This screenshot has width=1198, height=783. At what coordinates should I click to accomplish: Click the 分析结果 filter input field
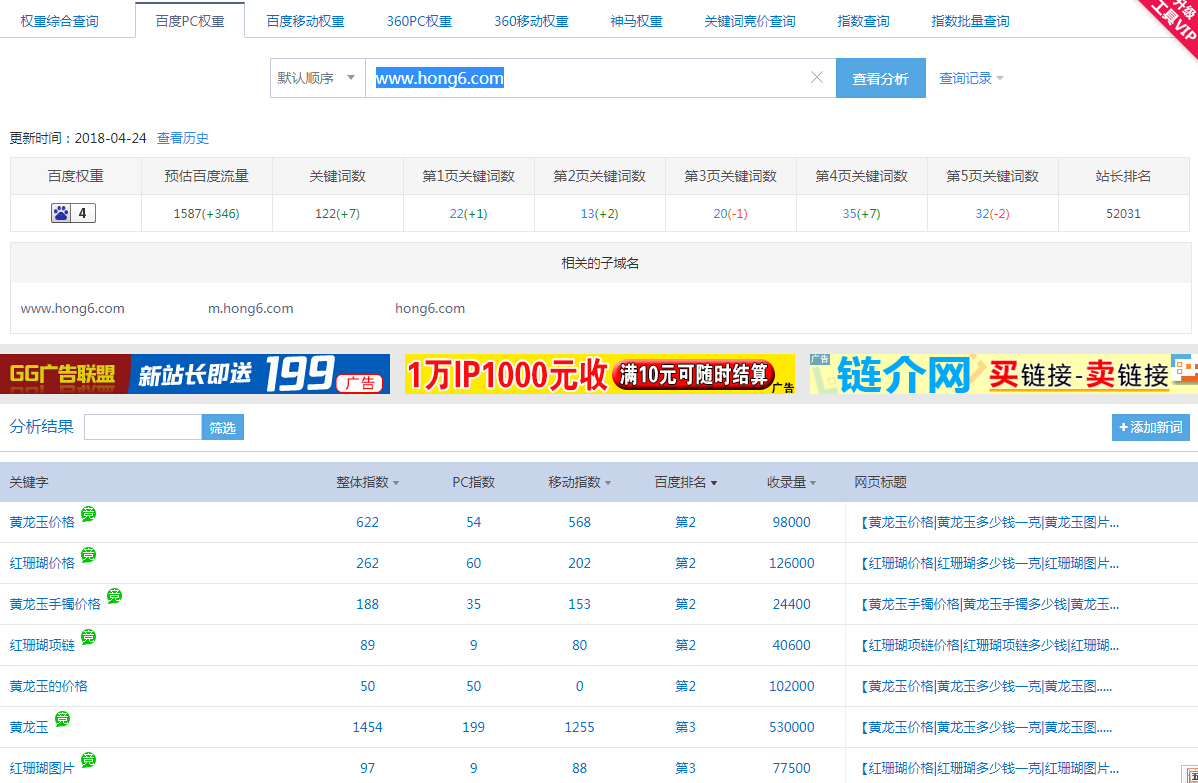coord(143,428)
